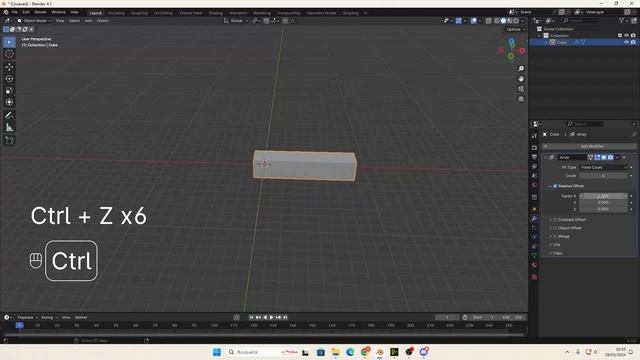
Task: Expand the Caps subpanel
Action: (x=556, y=253)
